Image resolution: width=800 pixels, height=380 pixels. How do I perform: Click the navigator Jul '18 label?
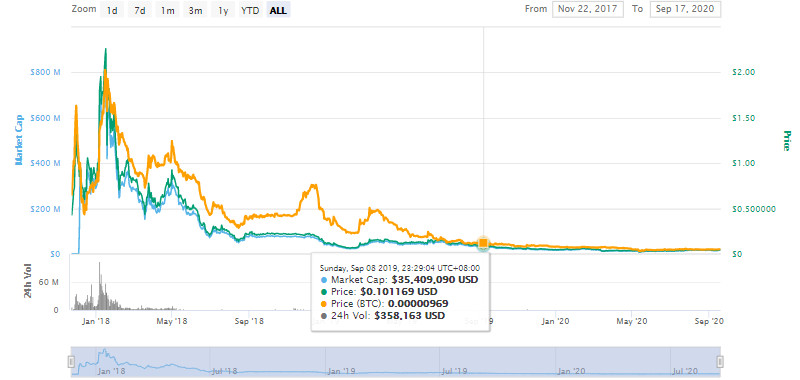[226, 371]
